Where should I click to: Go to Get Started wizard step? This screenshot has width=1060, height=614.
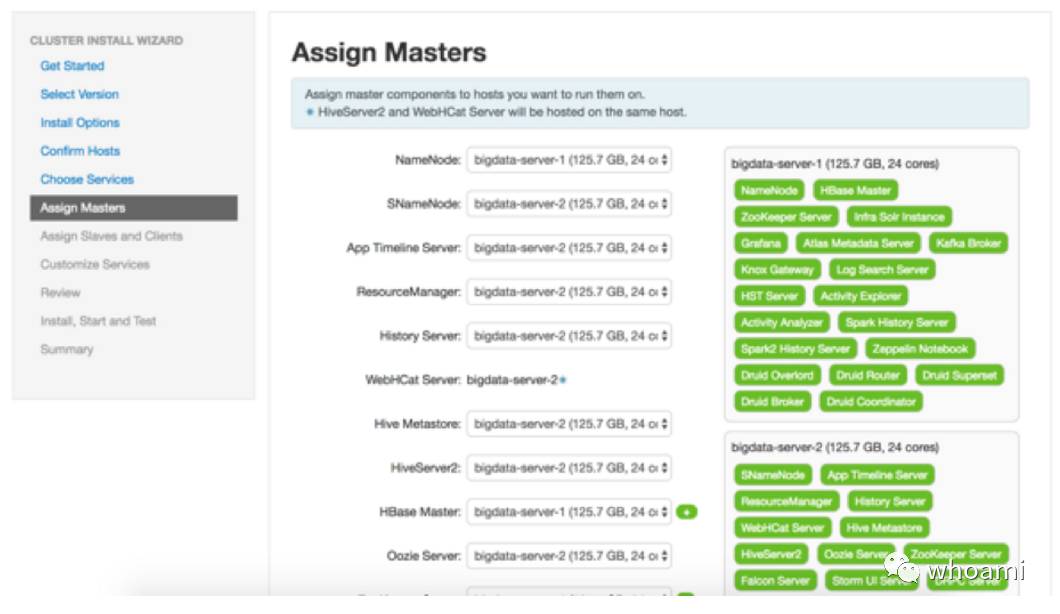[72, 66]
